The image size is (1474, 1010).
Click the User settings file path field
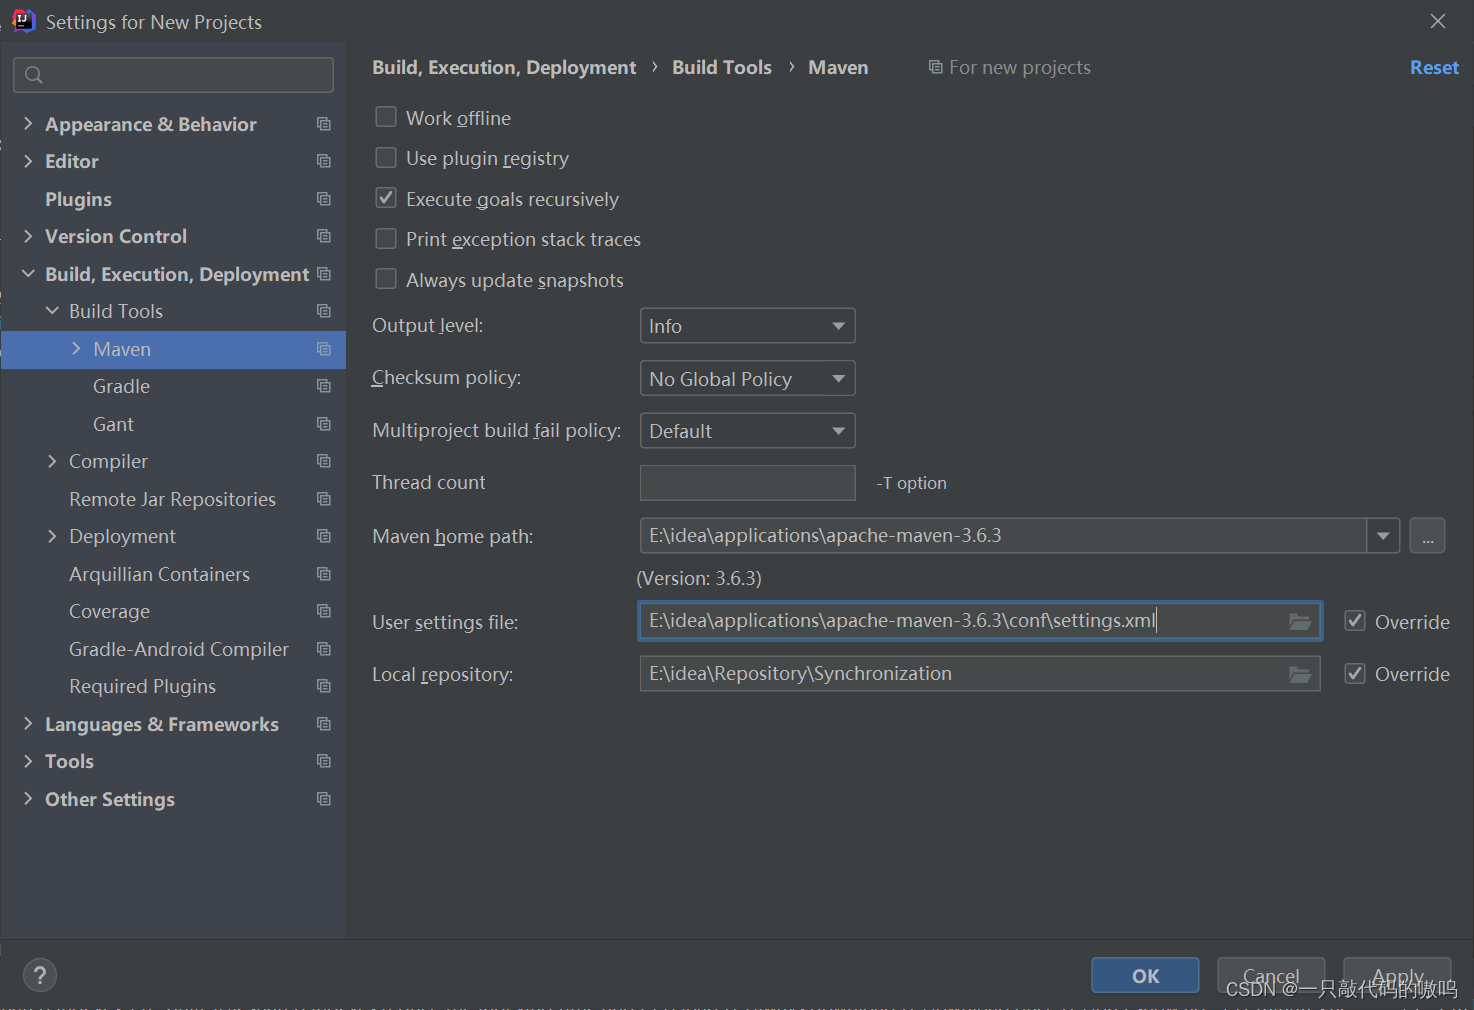[980, 621]
